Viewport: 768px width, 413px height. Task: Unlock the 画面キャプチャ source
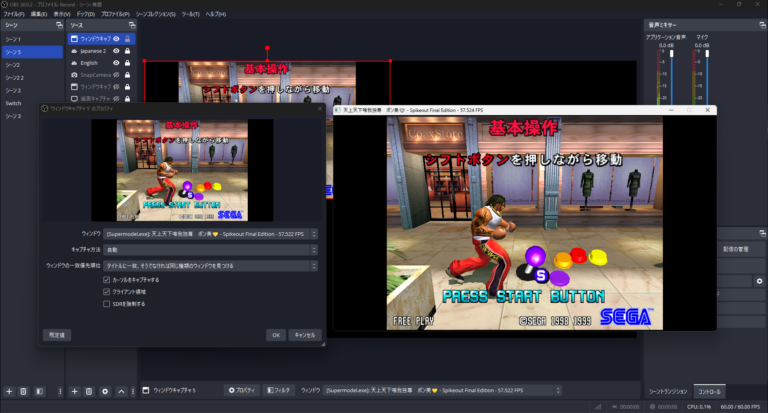click(127, 98)
